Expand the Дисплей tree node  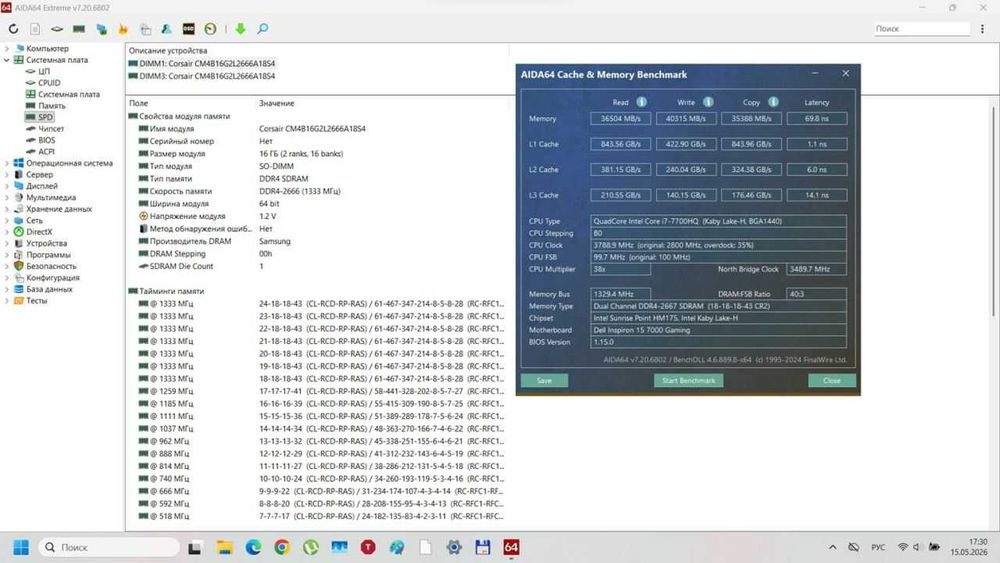point(6,186)
